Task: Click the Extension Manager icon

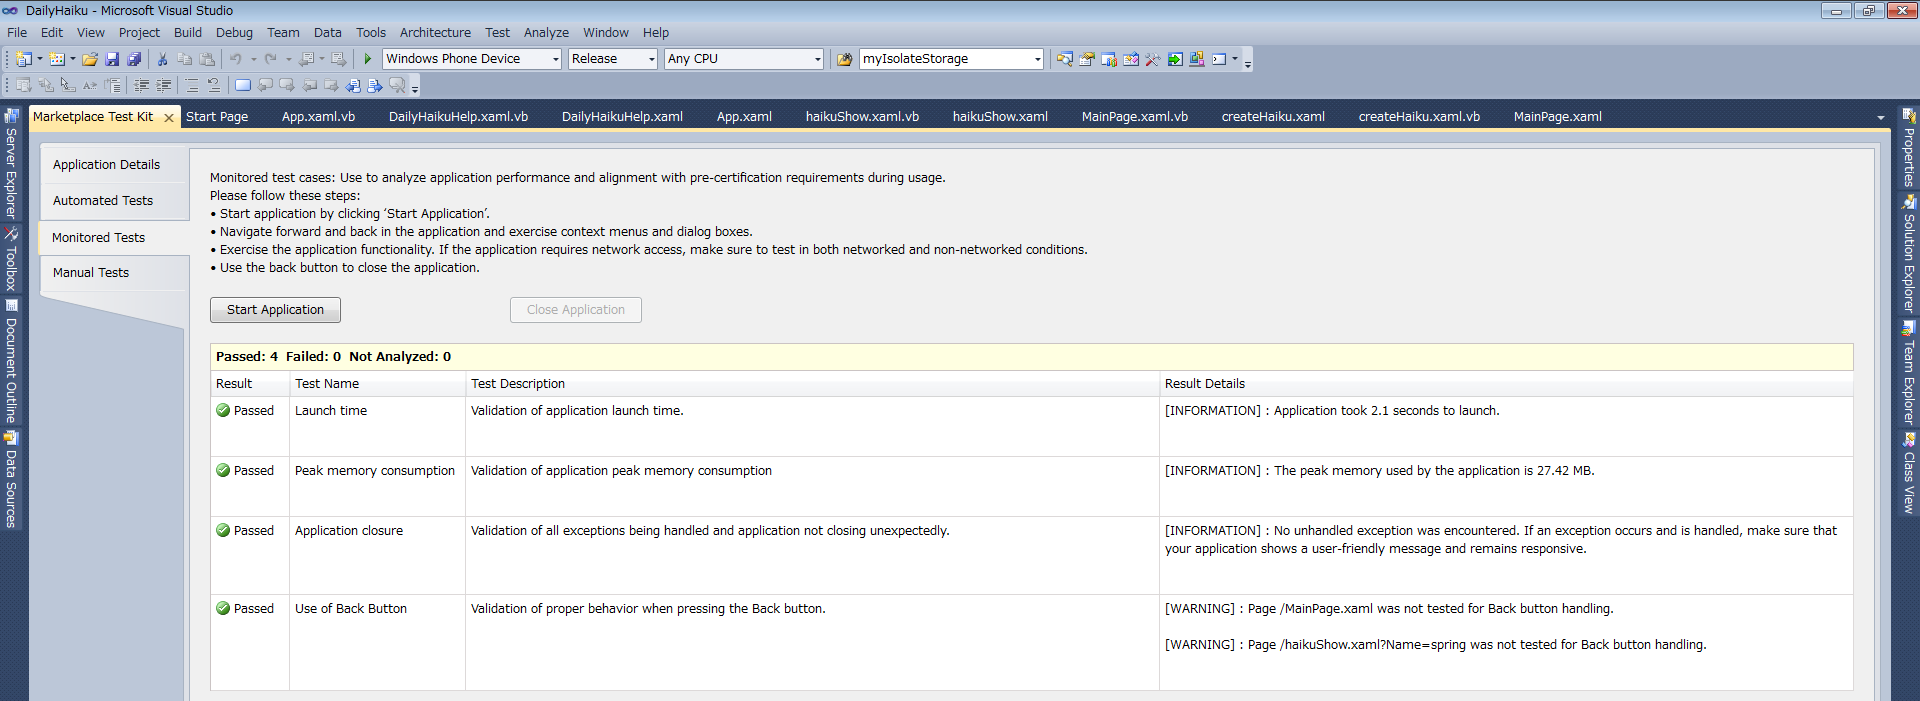Action: pyautogui.click(x=1197, y=59)
